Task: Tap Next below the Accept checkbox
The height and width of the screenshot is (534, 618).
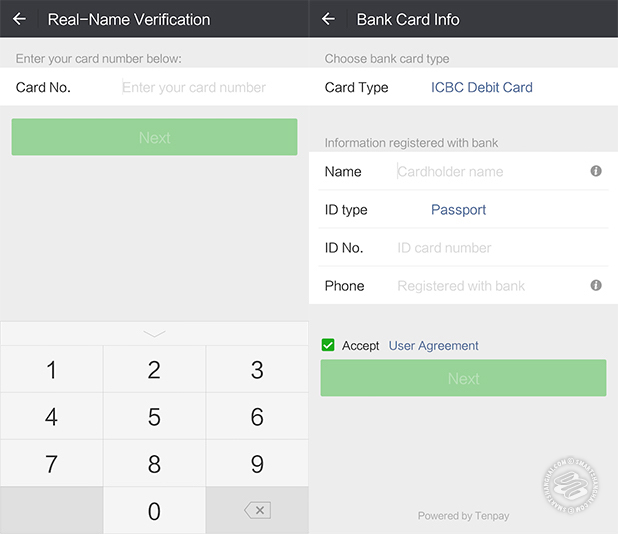Action: 463,378
